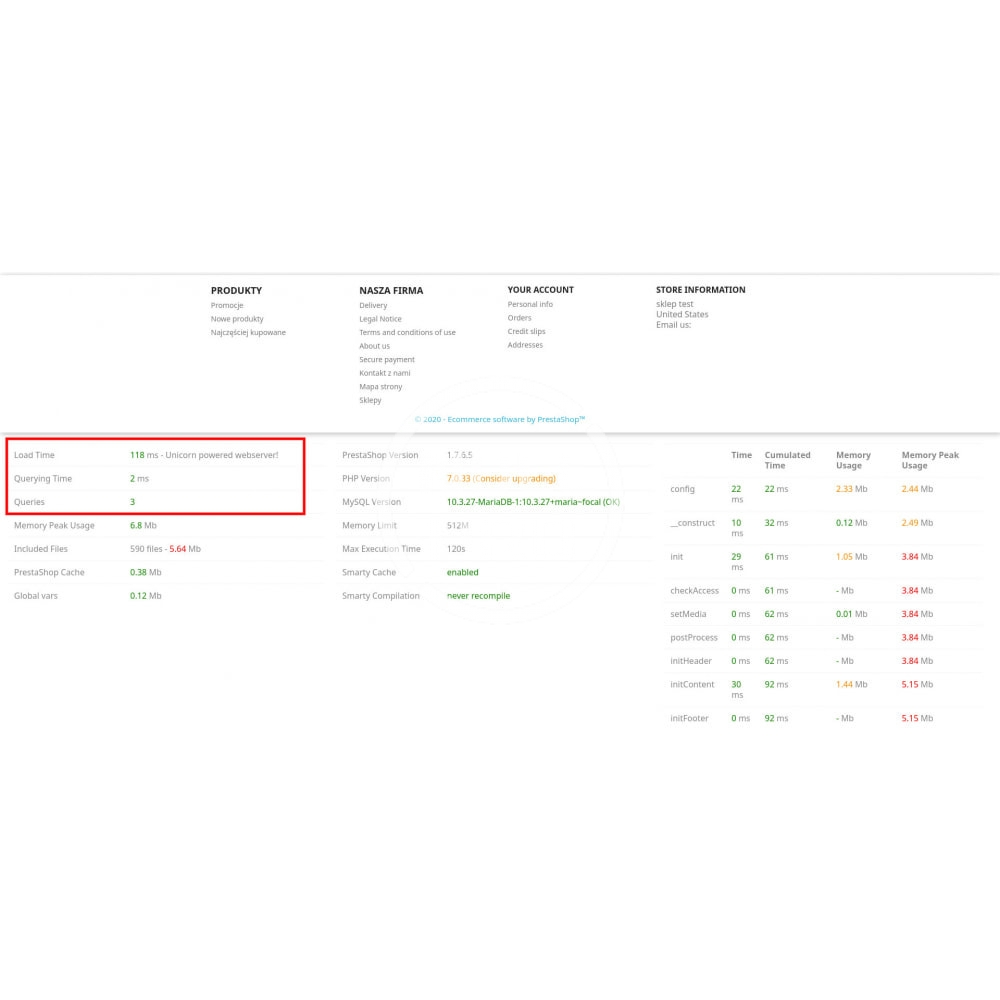
Task: Open the Promocje footer link
Action: pyautogui.click(x=227, y=305)
